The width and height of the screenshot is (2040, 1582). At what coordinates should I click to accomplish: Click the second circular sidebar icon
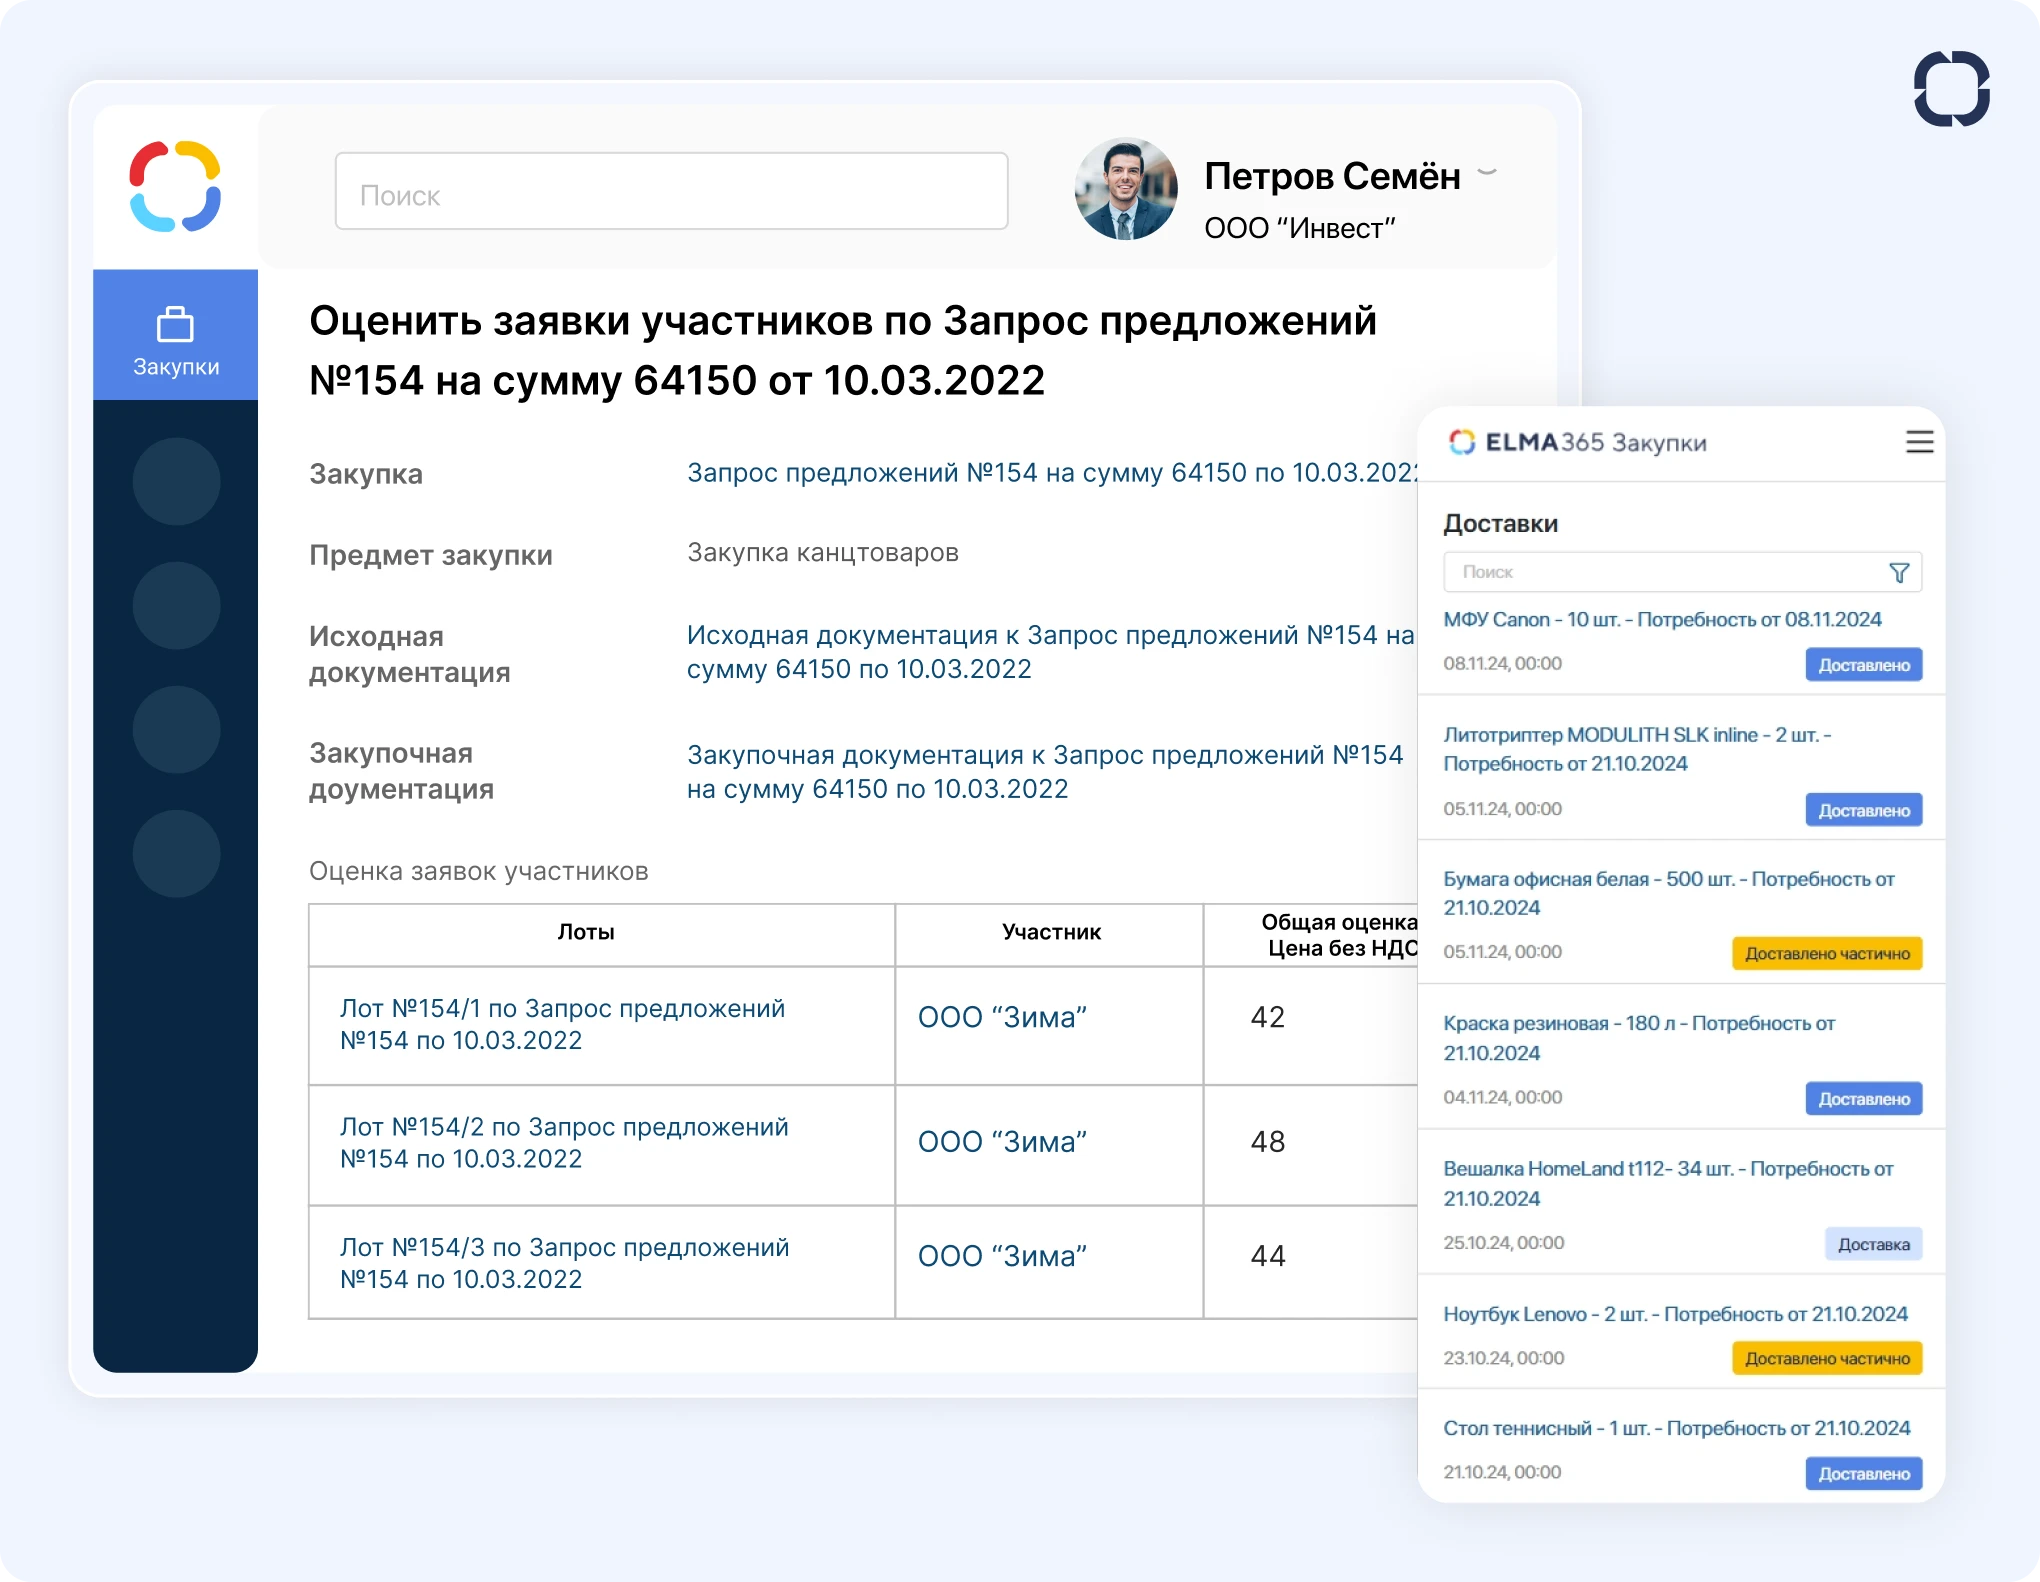click(x=175, y=605)
